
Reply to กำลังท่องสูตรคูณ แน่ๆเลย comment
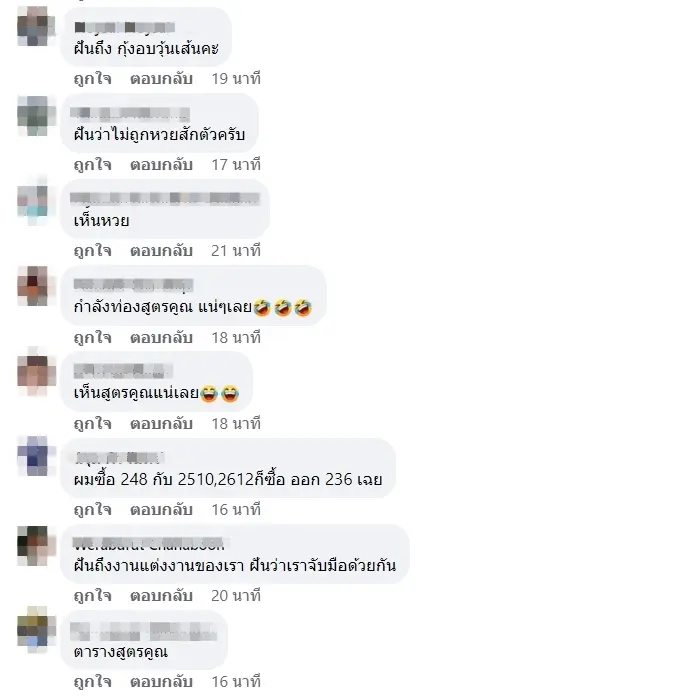pyautogui.click(x=161, y=337)
